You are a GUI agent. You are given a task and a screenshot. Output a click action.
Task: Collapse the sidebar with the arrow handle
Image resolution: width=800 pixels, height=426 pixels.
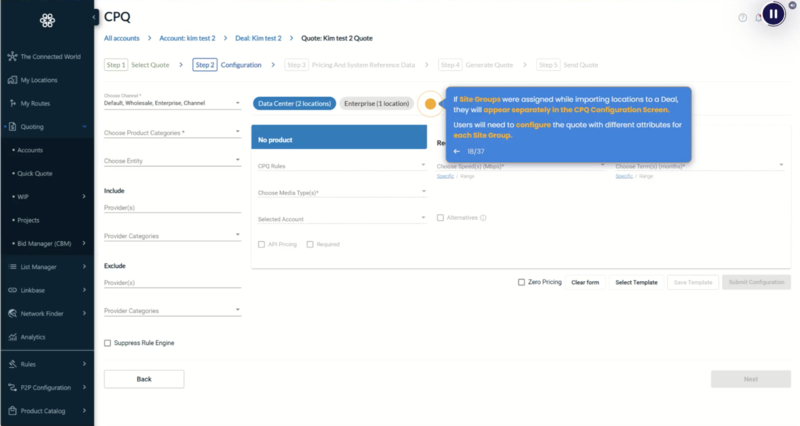pos(94,17)
